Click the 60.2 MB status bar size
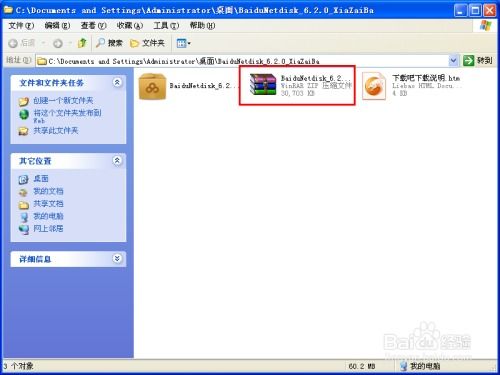 click(362, 366)
